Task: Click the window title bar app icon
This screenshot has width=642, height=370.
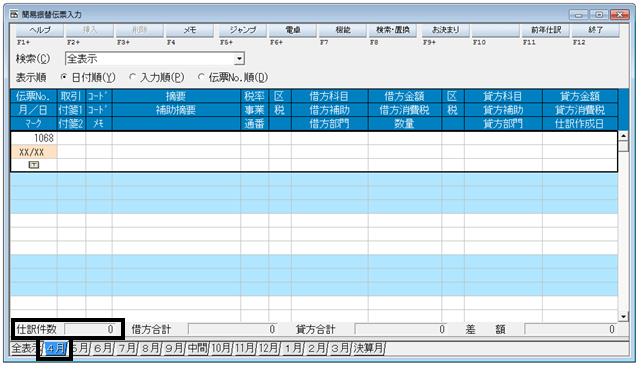Action: coord(15,14)
